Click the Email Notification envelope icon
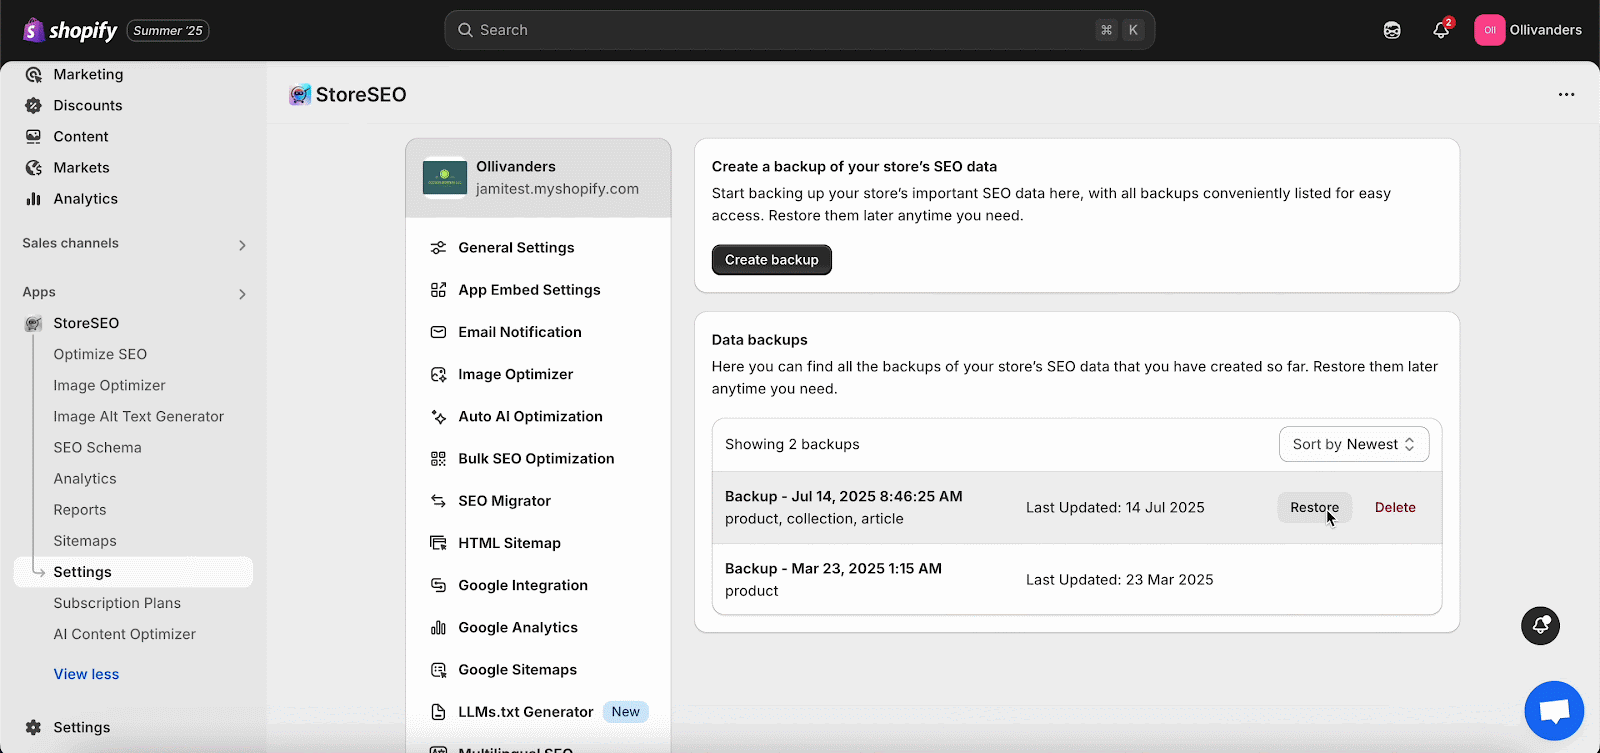 [438, 332]
